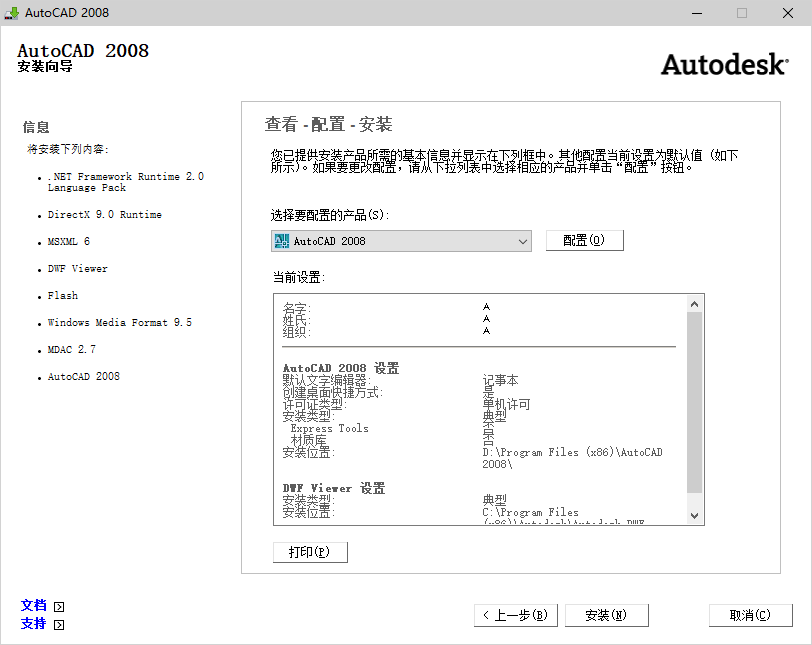Click the Autodesk logo
Viewport: 812px width, 645px height.
723,63
